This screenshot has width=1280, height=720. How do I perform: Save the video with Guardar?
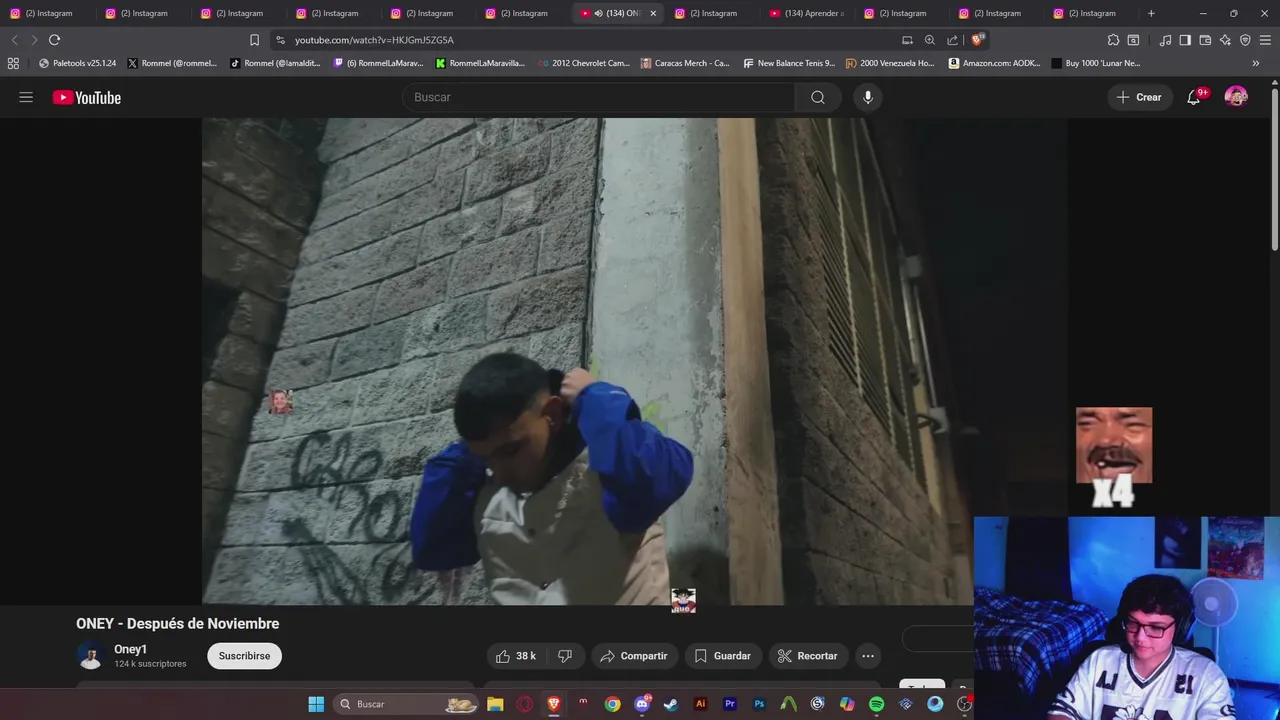[x=722, y=656]
